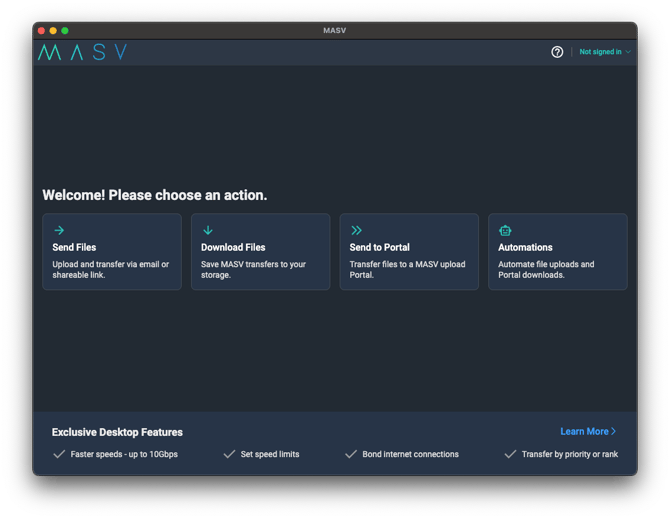
Task: Minimize the MASV window with yellow button
Action: click(53, 31)
